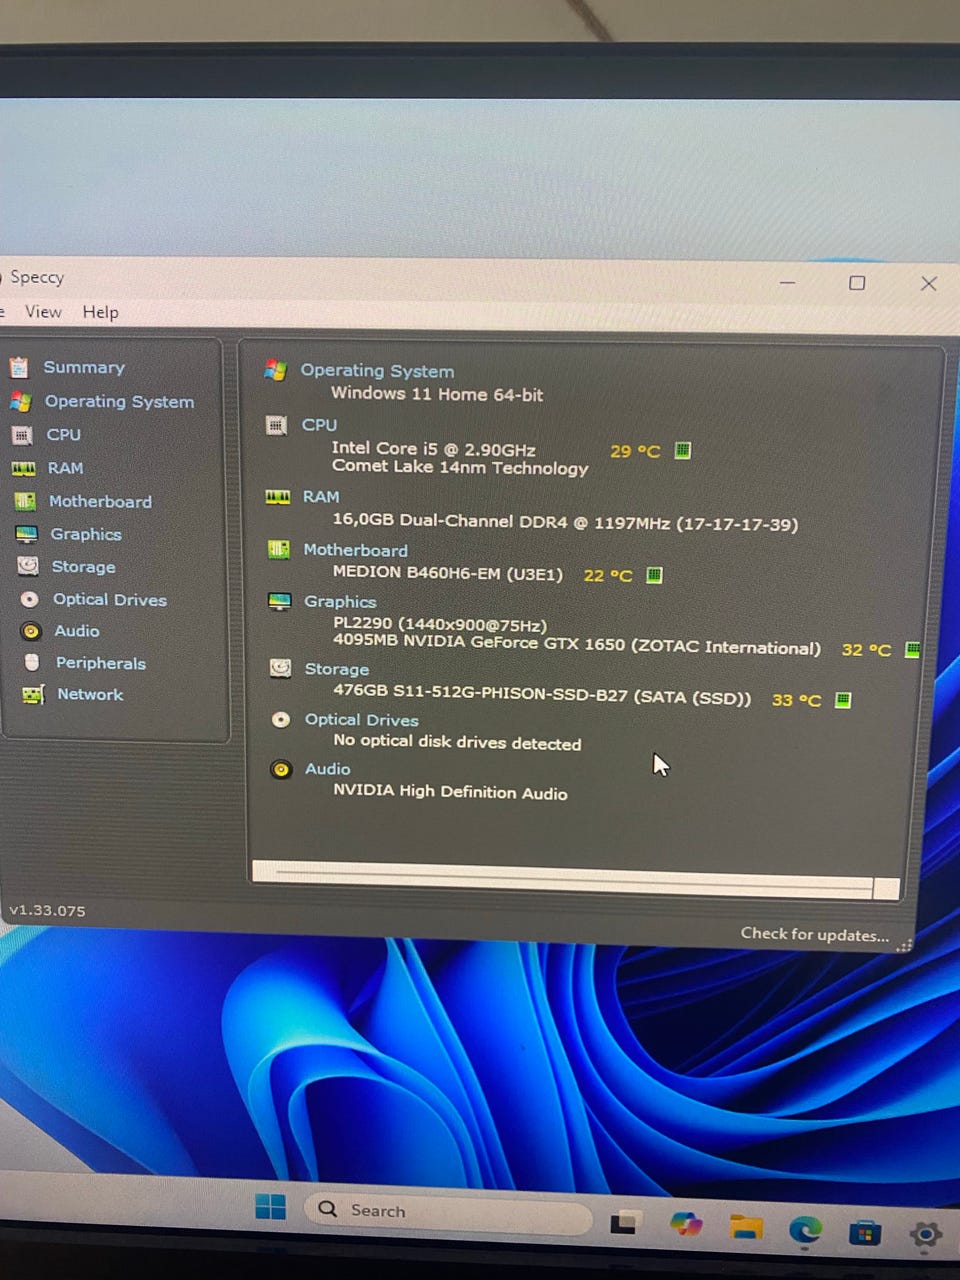Open the Graphics section in sidebar

(x=86, y=534)
